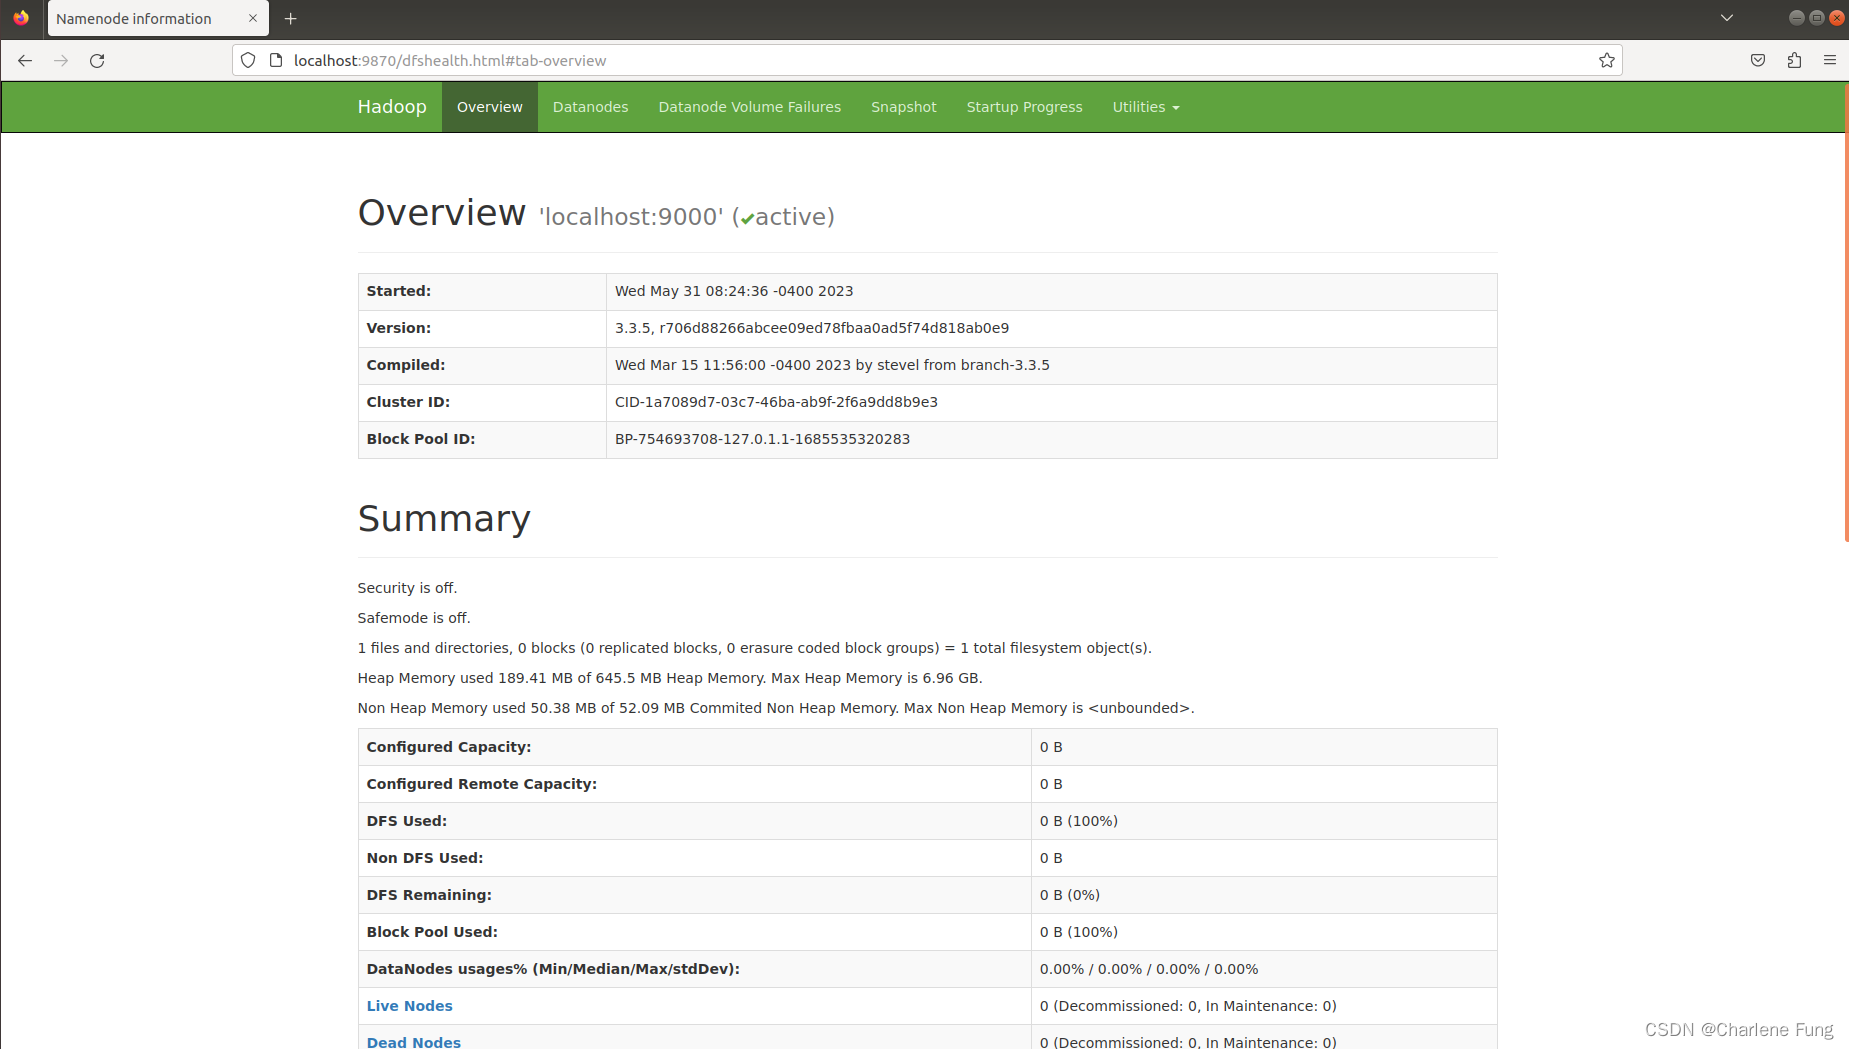Click the Non DFS Used label
Viewport: 1849px width, 1049px height.
tap(425, 858)
